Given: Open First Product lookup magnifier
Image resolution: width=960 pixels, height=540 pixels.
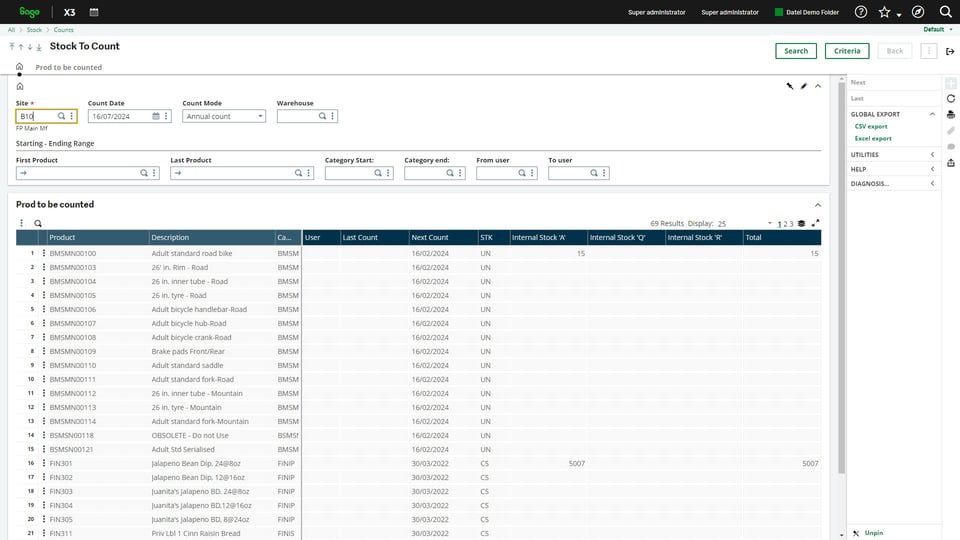Looking at the screenshot, I should pyautogui.click(x=144, y=173).
